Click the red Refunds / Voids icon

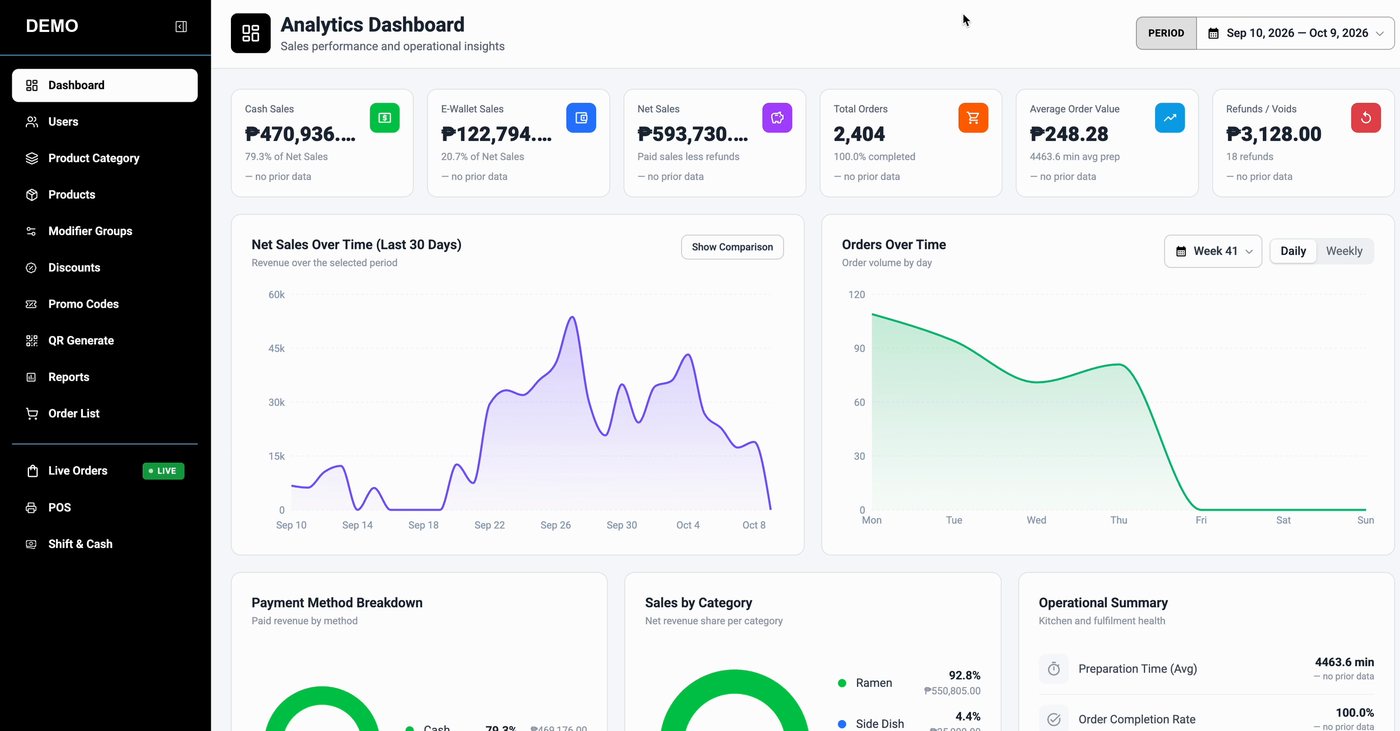(1366, 118)
